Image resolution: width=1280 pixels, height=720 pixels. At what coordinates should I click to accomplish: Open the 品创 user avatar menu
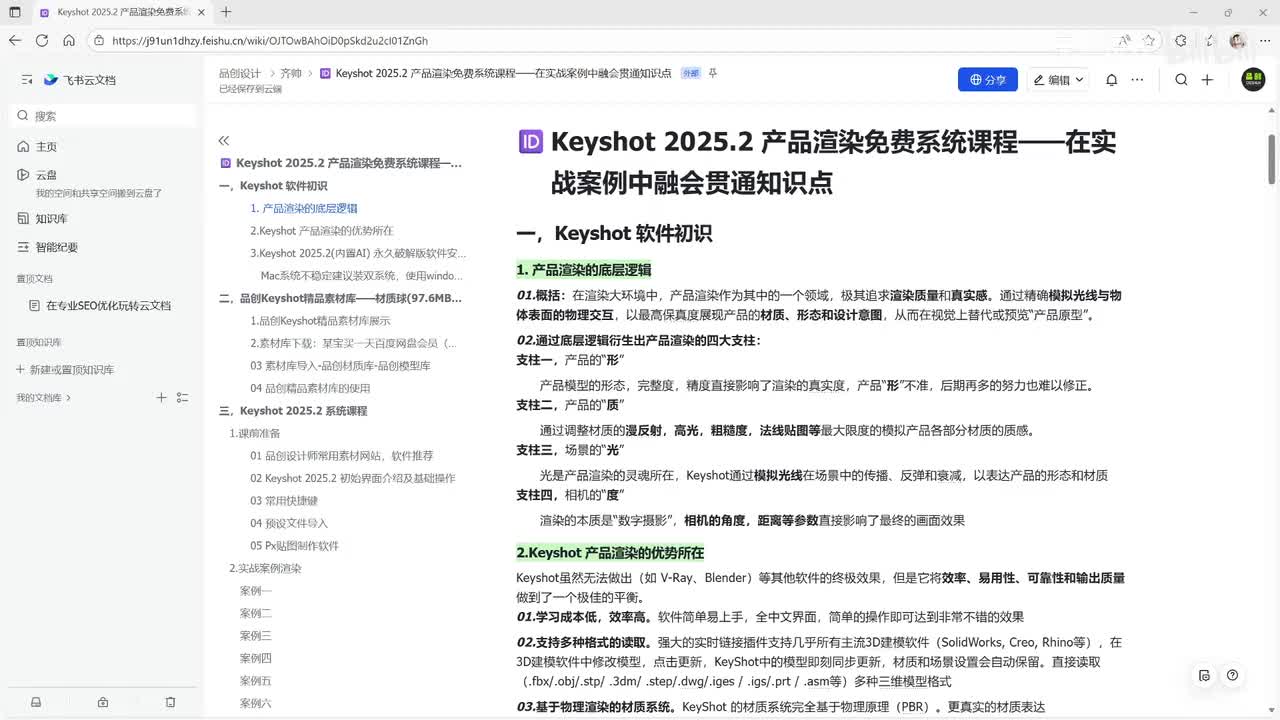point(1253,80)
